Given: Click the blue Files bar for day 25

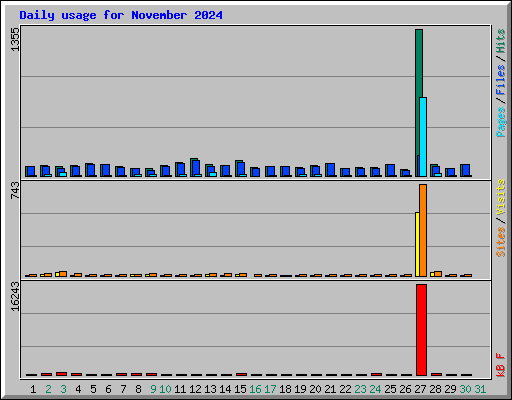Looking at the screenshot, I should [391, 170].
